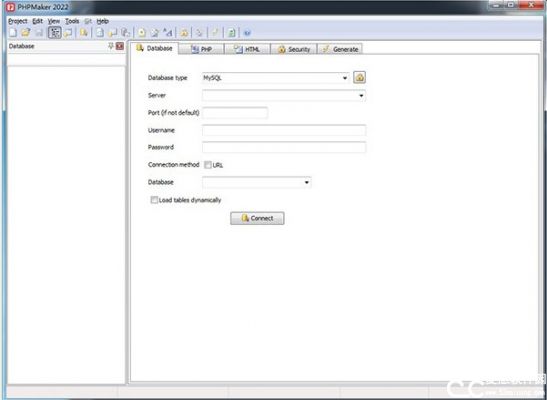Click the toolbar icon right of tree view

point(68,33)
